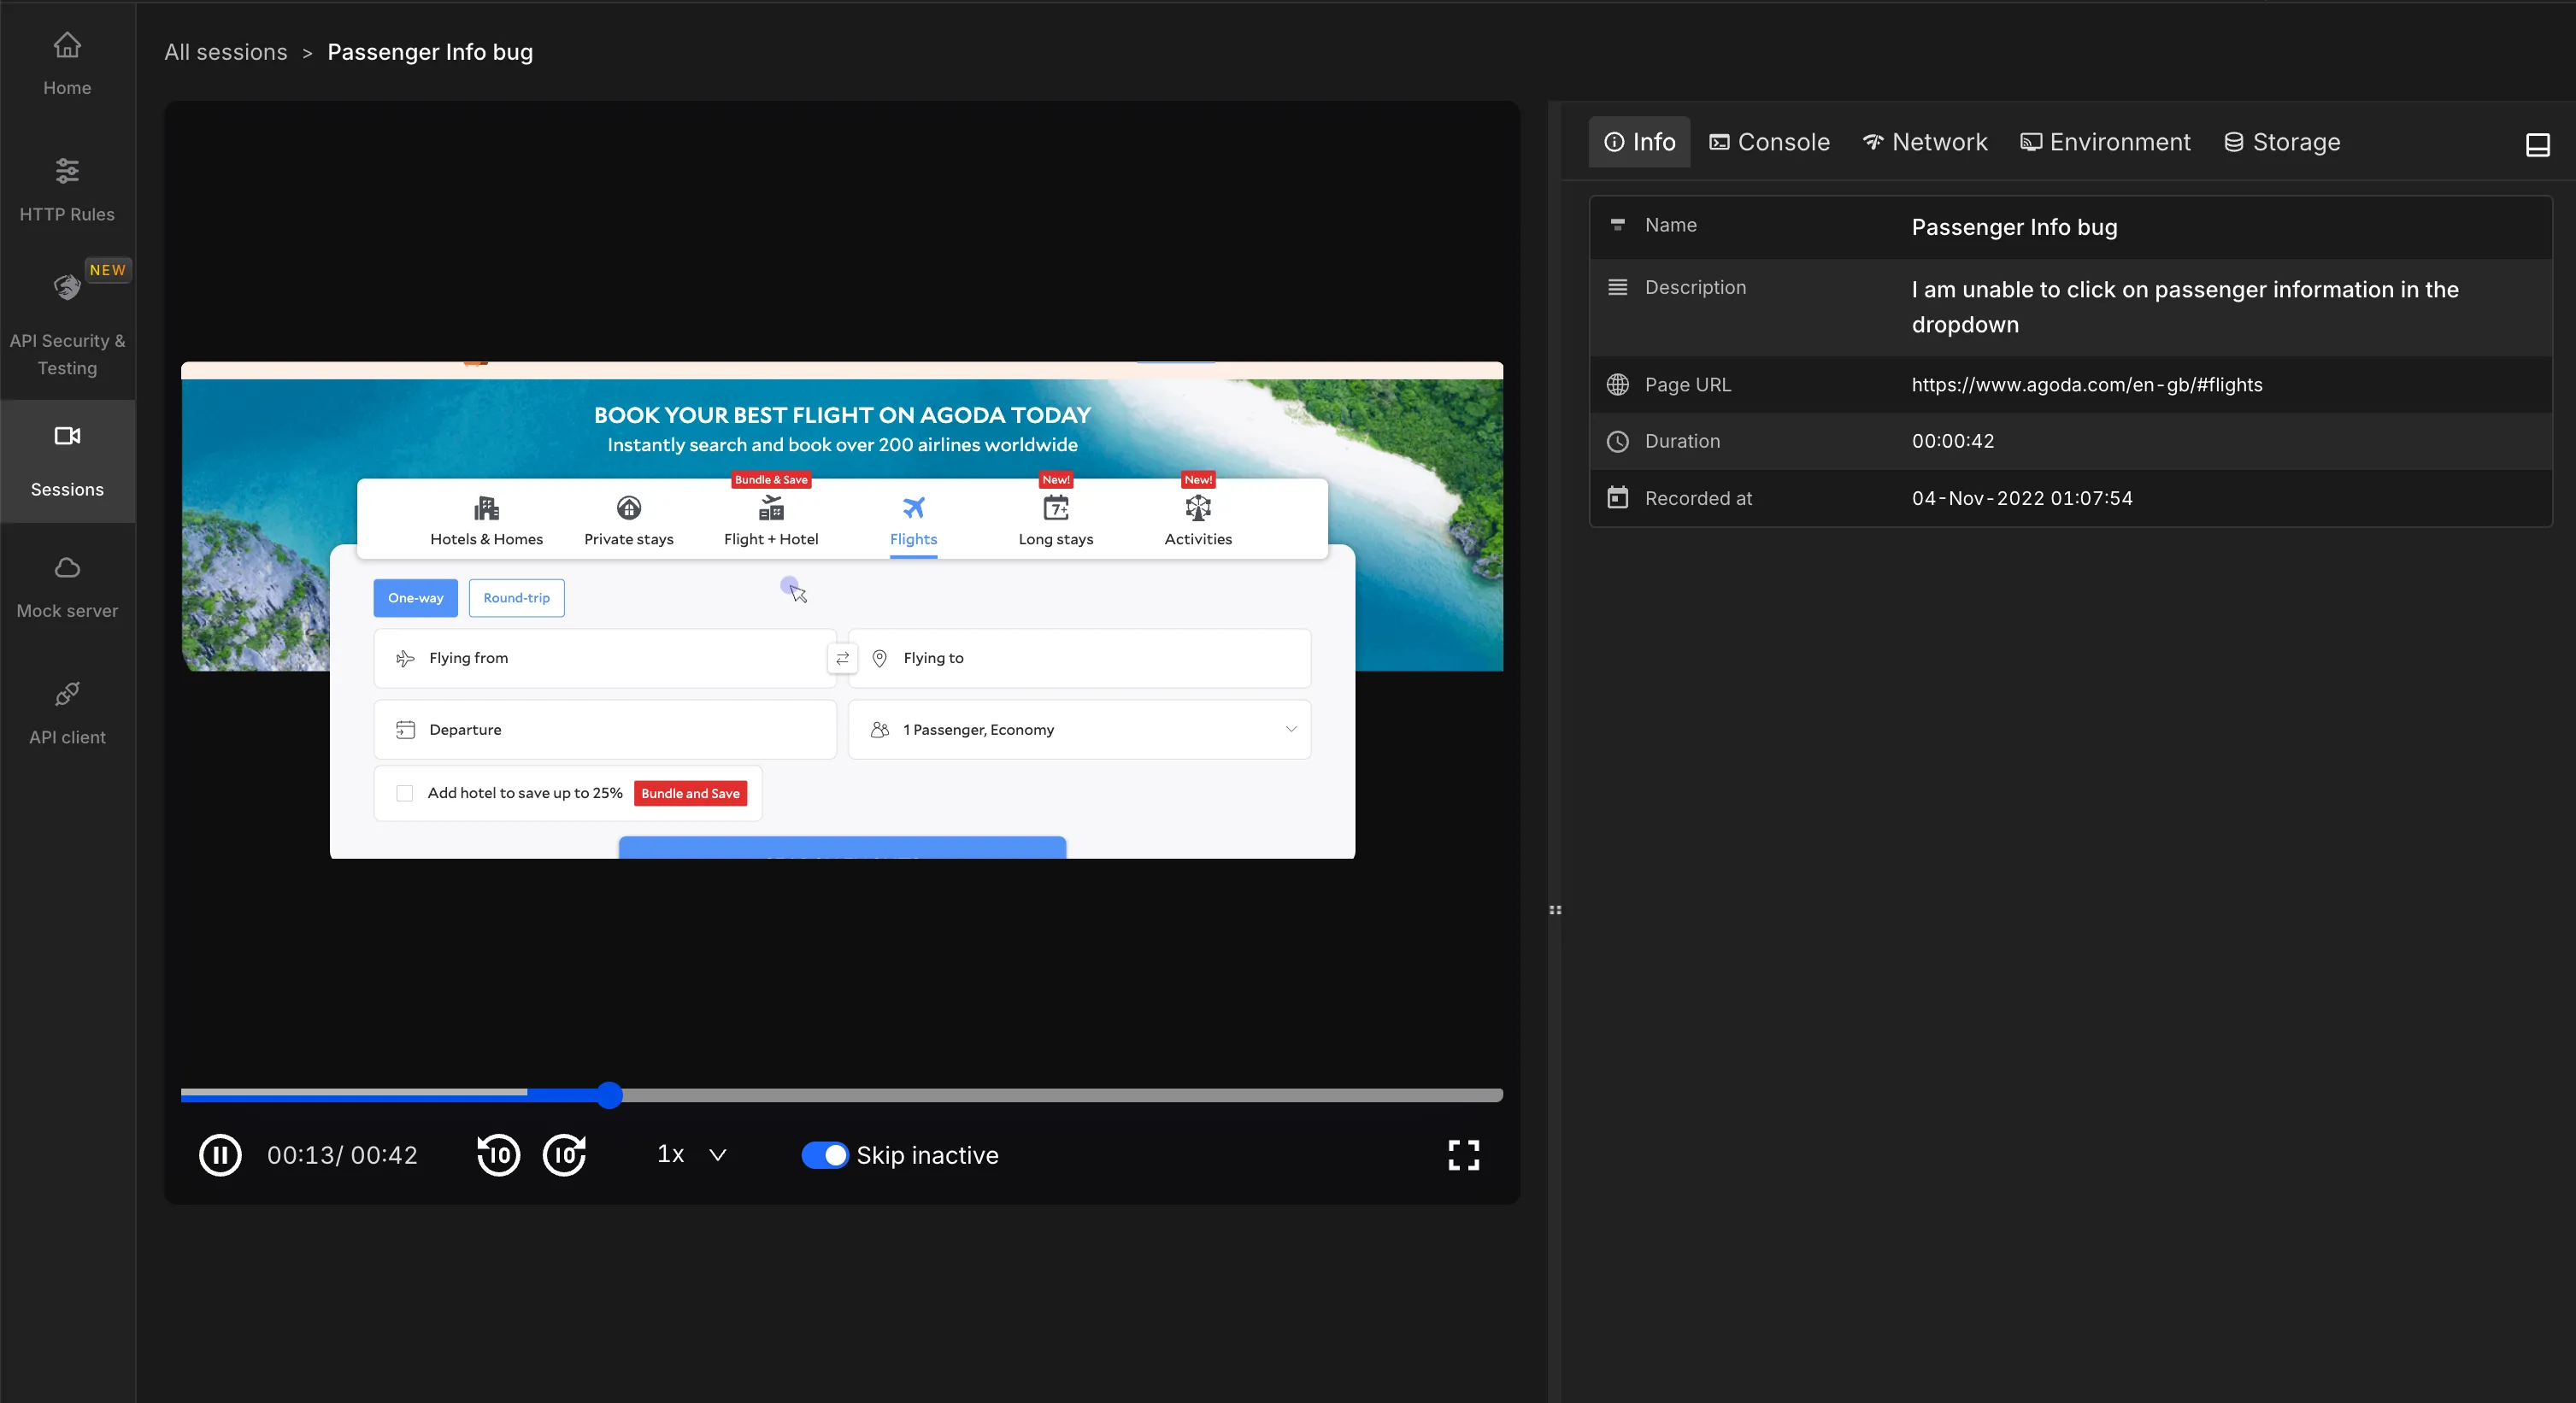Switch to the Console tab
The width and height of the screenshot is (2576, 1403).
(1769, 142)
